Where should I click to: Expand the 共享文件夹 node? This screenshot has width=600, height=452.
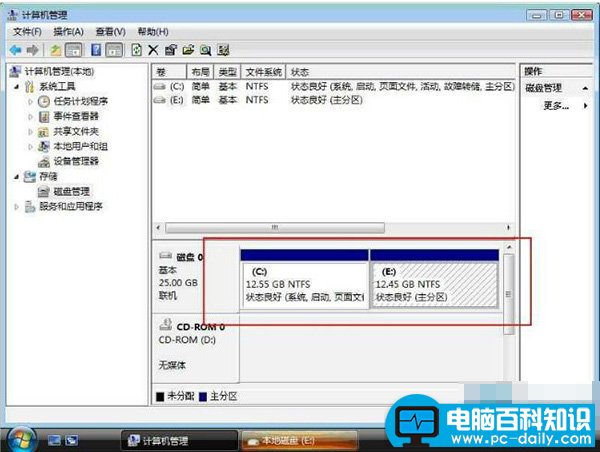pyautogui.click(x=30, y=132)
